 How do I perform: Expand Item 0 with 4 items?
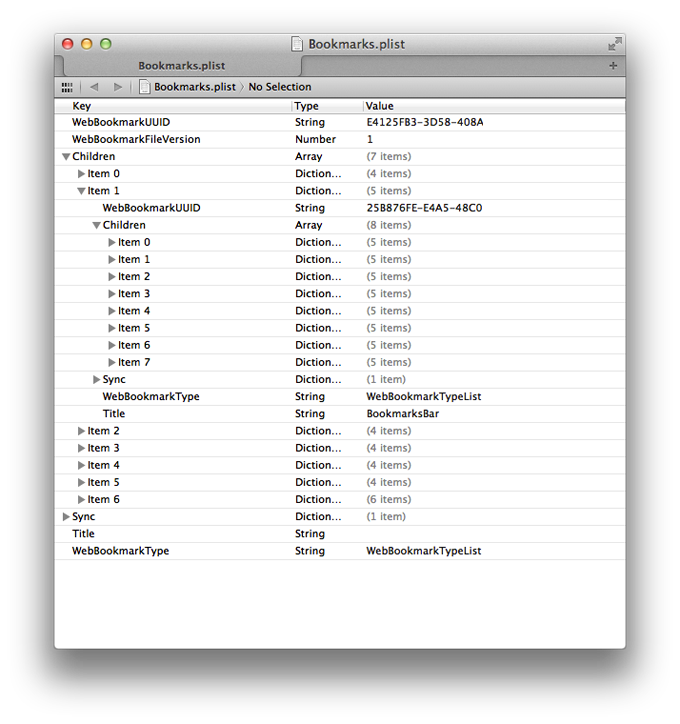(x=81, y=174)
